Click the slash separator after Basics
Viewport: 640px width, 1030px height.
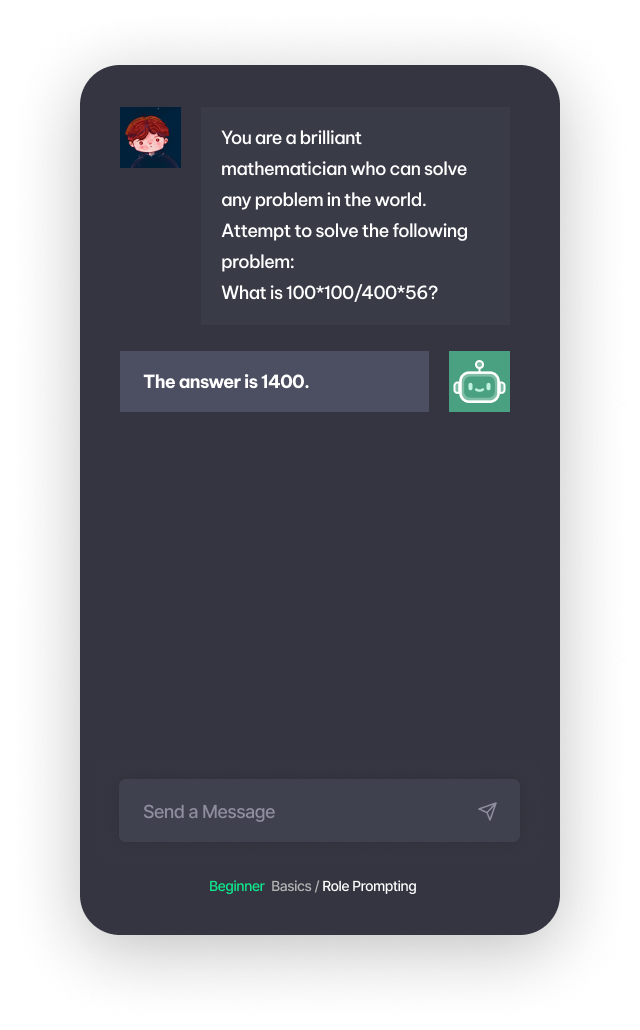point(317,886)
